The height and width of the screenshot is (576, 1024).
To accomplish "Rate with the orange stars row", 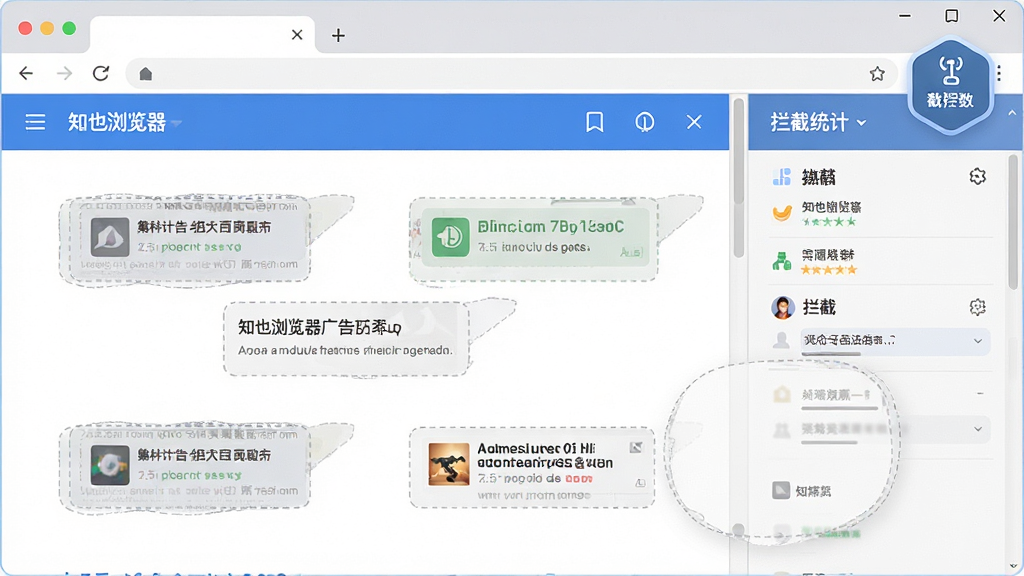I will (x=829, y=270).
